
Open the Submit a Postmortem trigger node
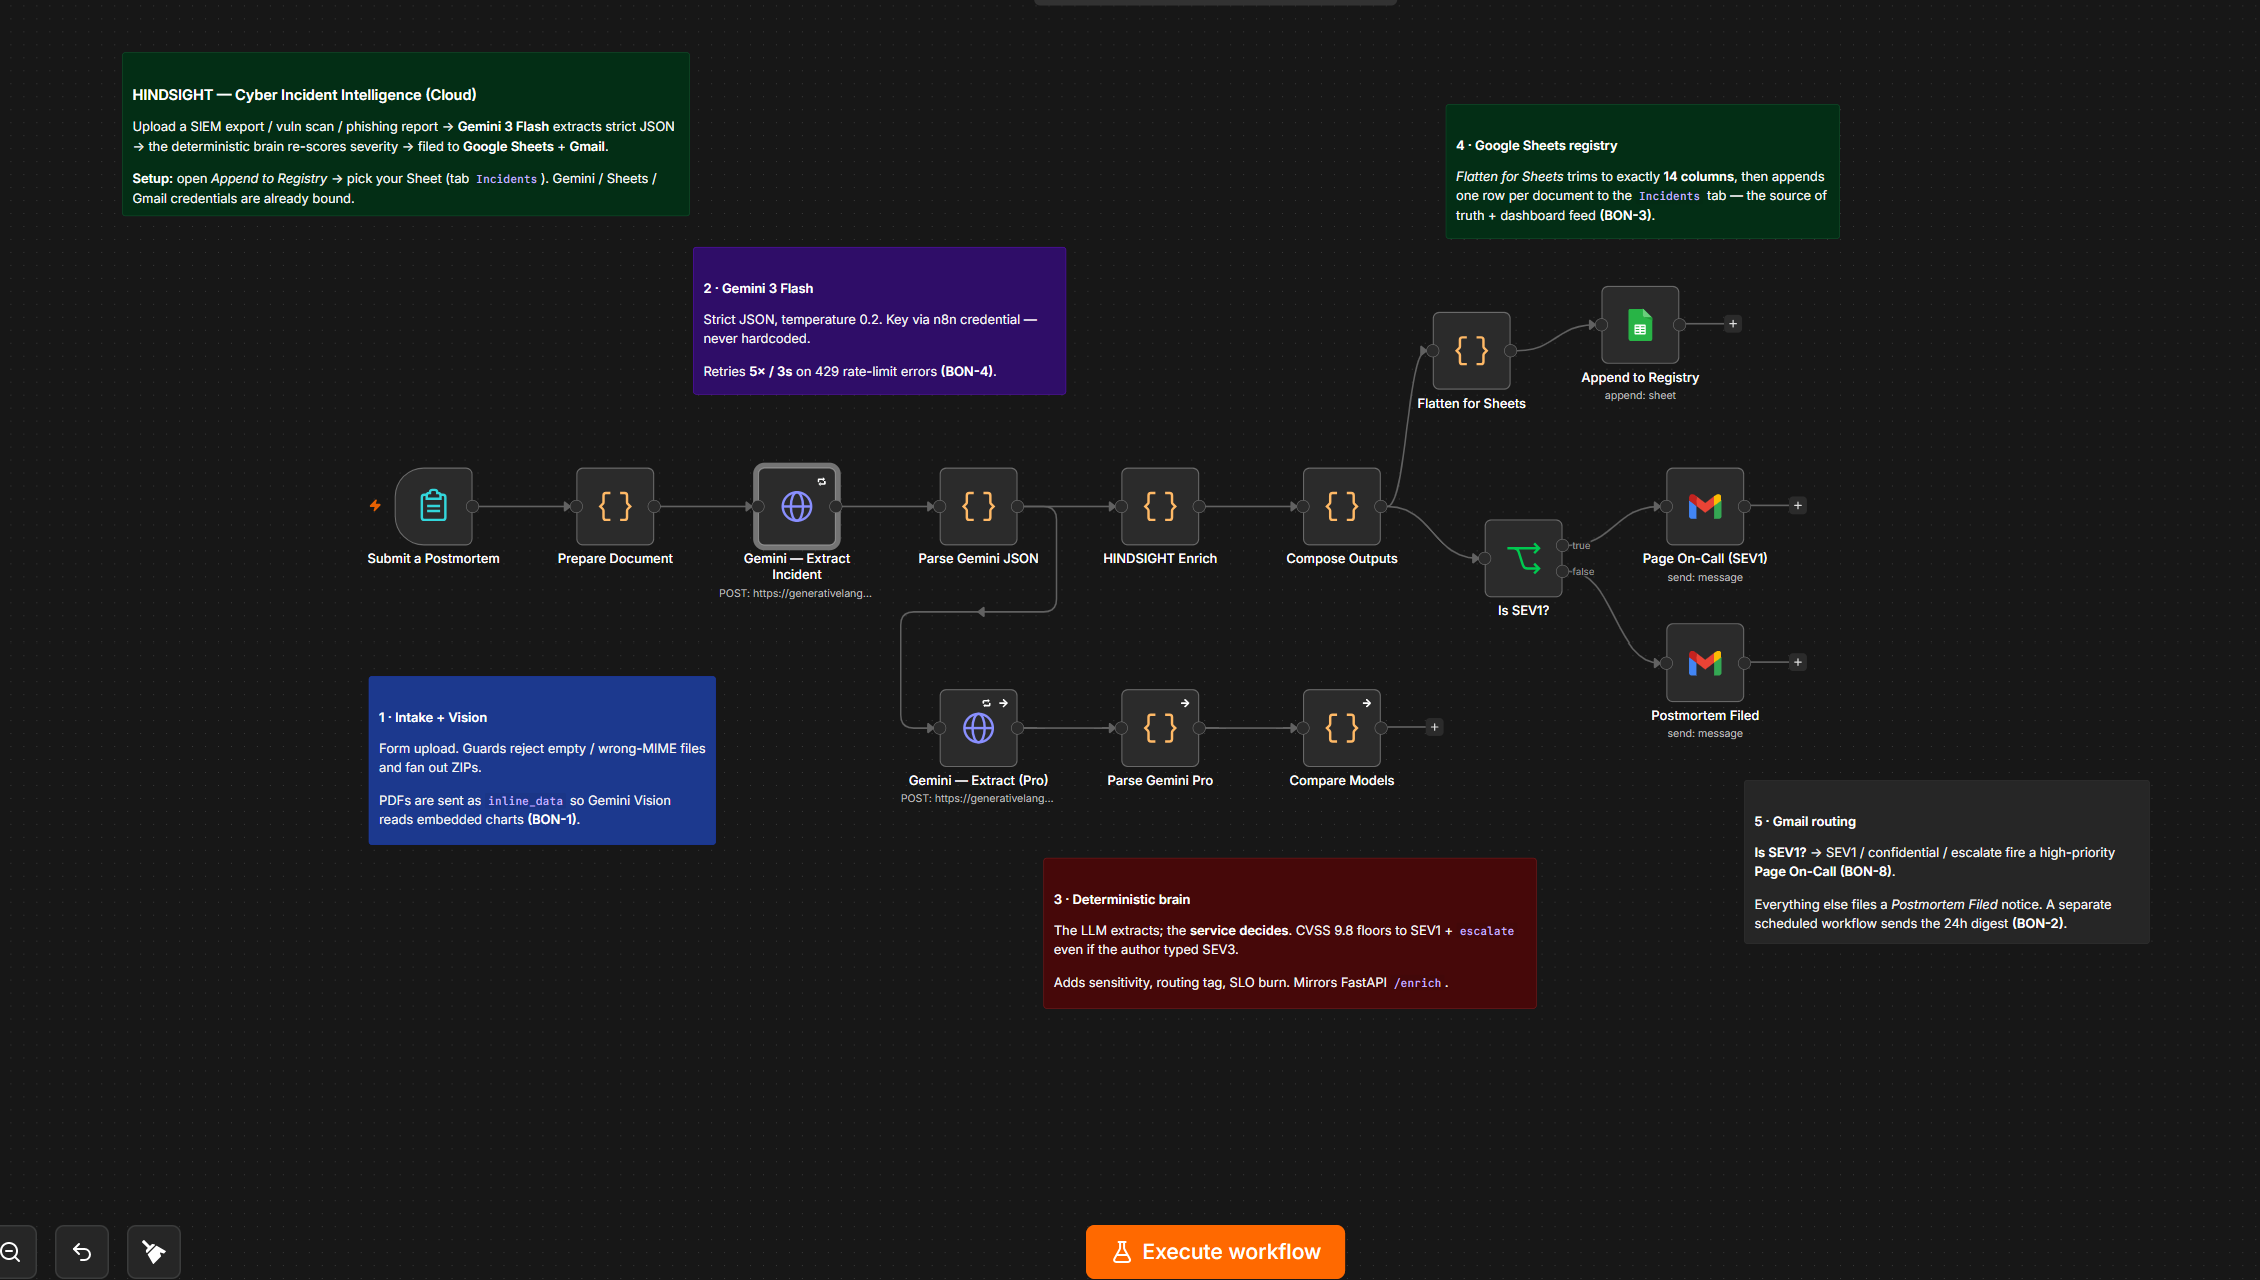[433, 506]
